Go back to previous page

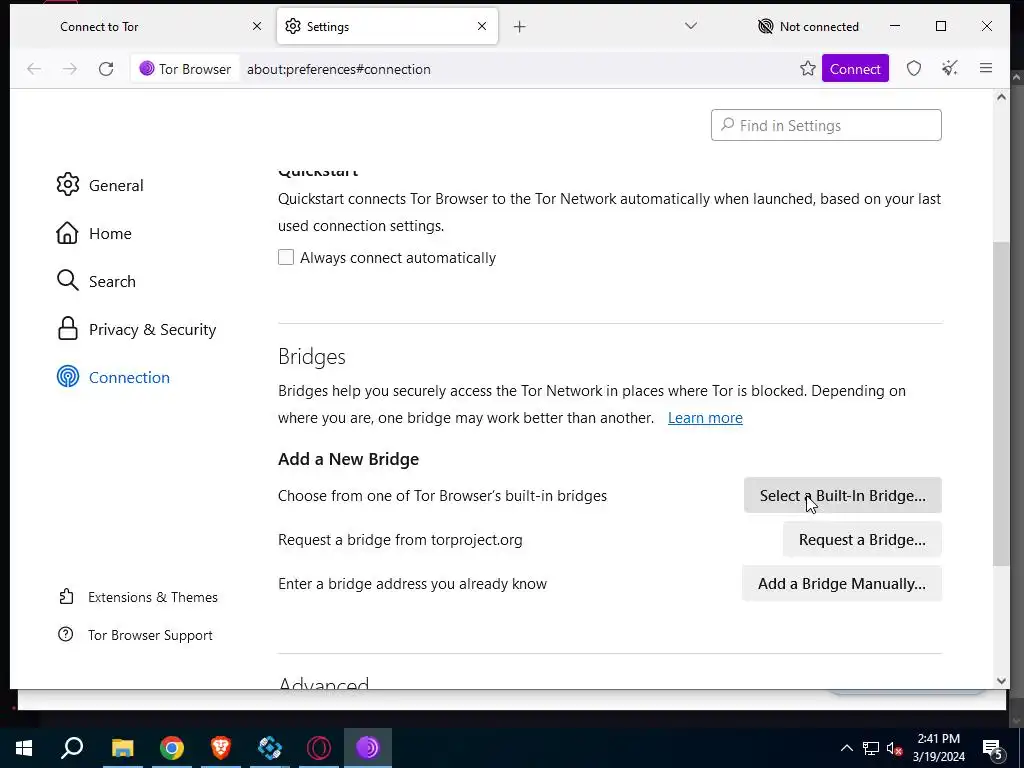[x=34, y=69]
